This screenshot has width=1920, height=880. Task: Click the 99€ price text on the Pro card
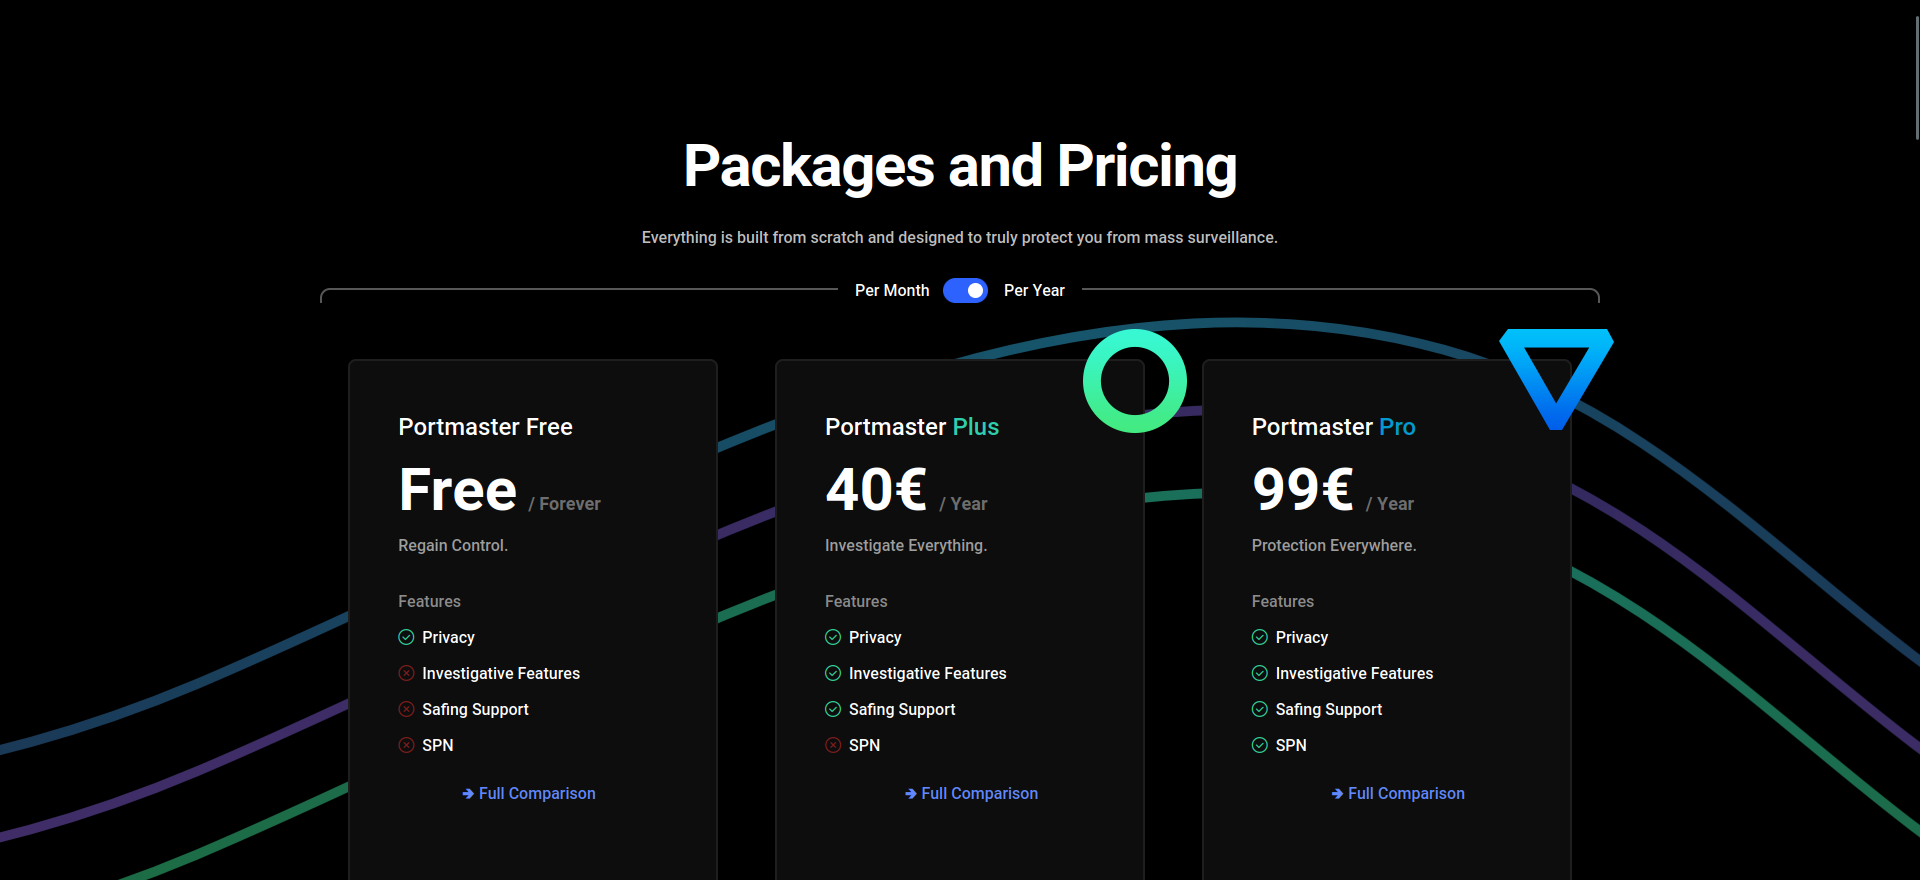click(x=1301, y=490)
